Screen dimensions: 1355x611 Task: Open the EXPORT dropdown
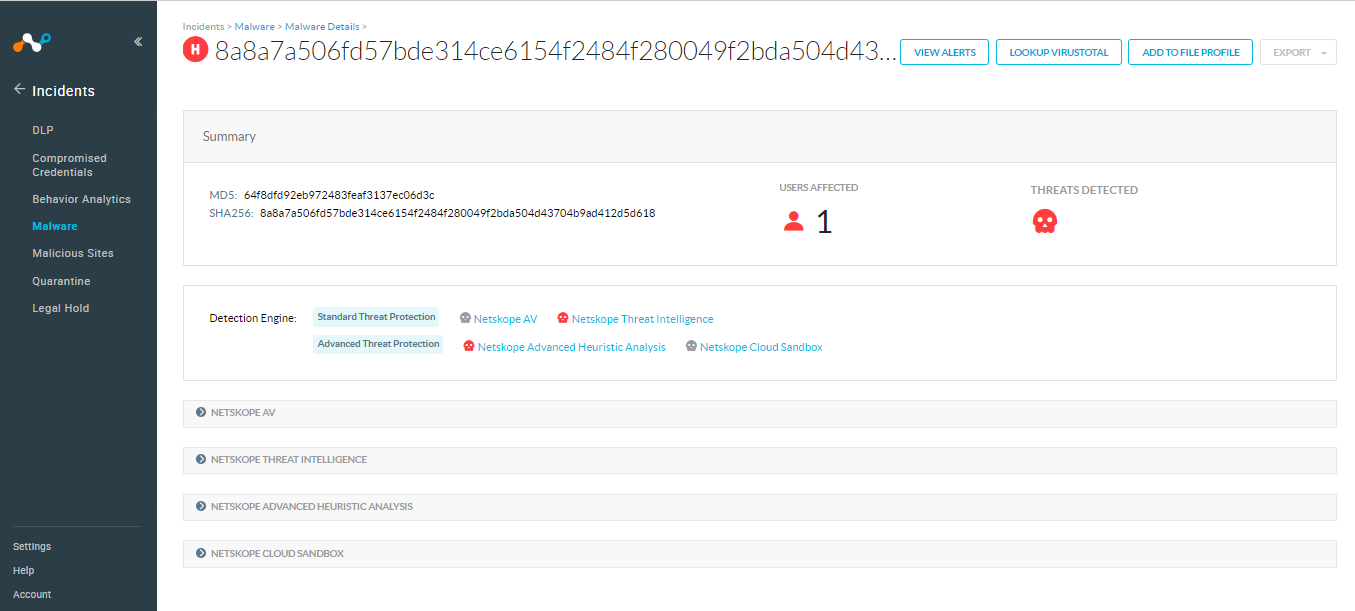[1298, 51]
